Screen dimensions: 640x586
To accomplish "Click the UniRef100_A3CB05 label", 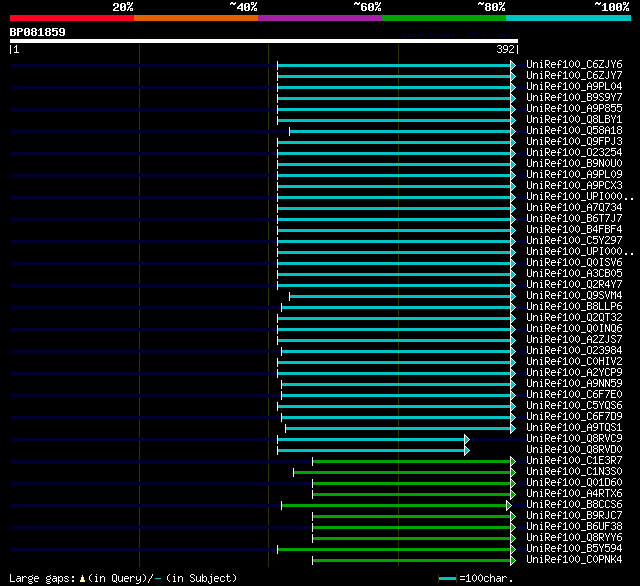I will (574, 274).
